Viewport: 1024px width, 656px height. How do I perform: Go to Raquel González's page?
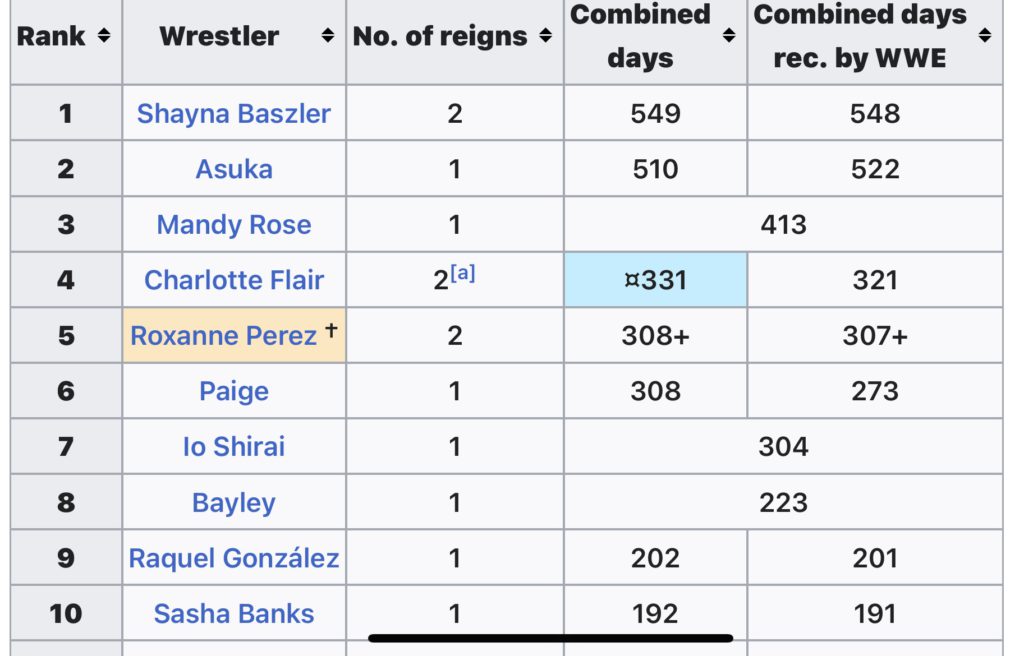tap(234, 558)
